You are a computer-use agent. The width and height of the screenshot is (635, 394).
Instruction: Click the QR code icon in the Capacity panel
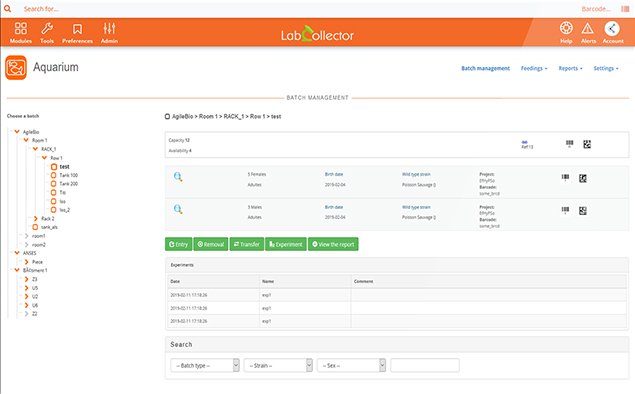587,144
